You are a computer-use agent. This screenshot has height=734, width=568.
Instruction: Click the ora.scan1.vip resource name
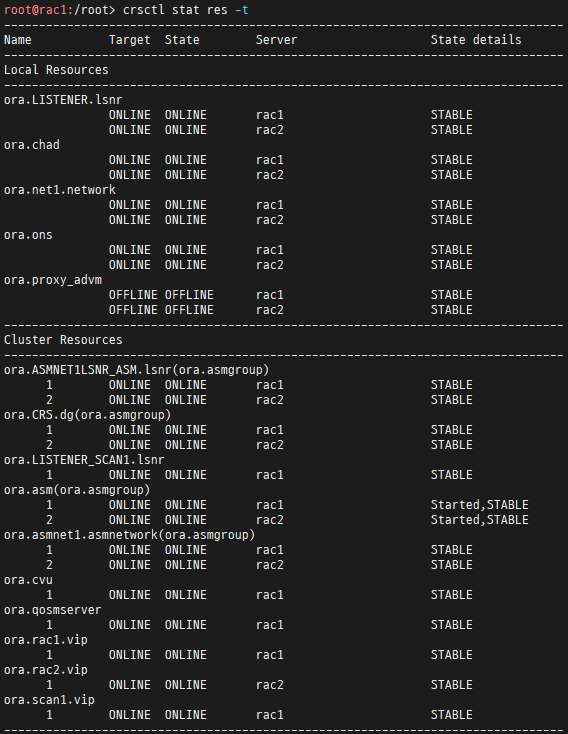[x=49, y=699]
